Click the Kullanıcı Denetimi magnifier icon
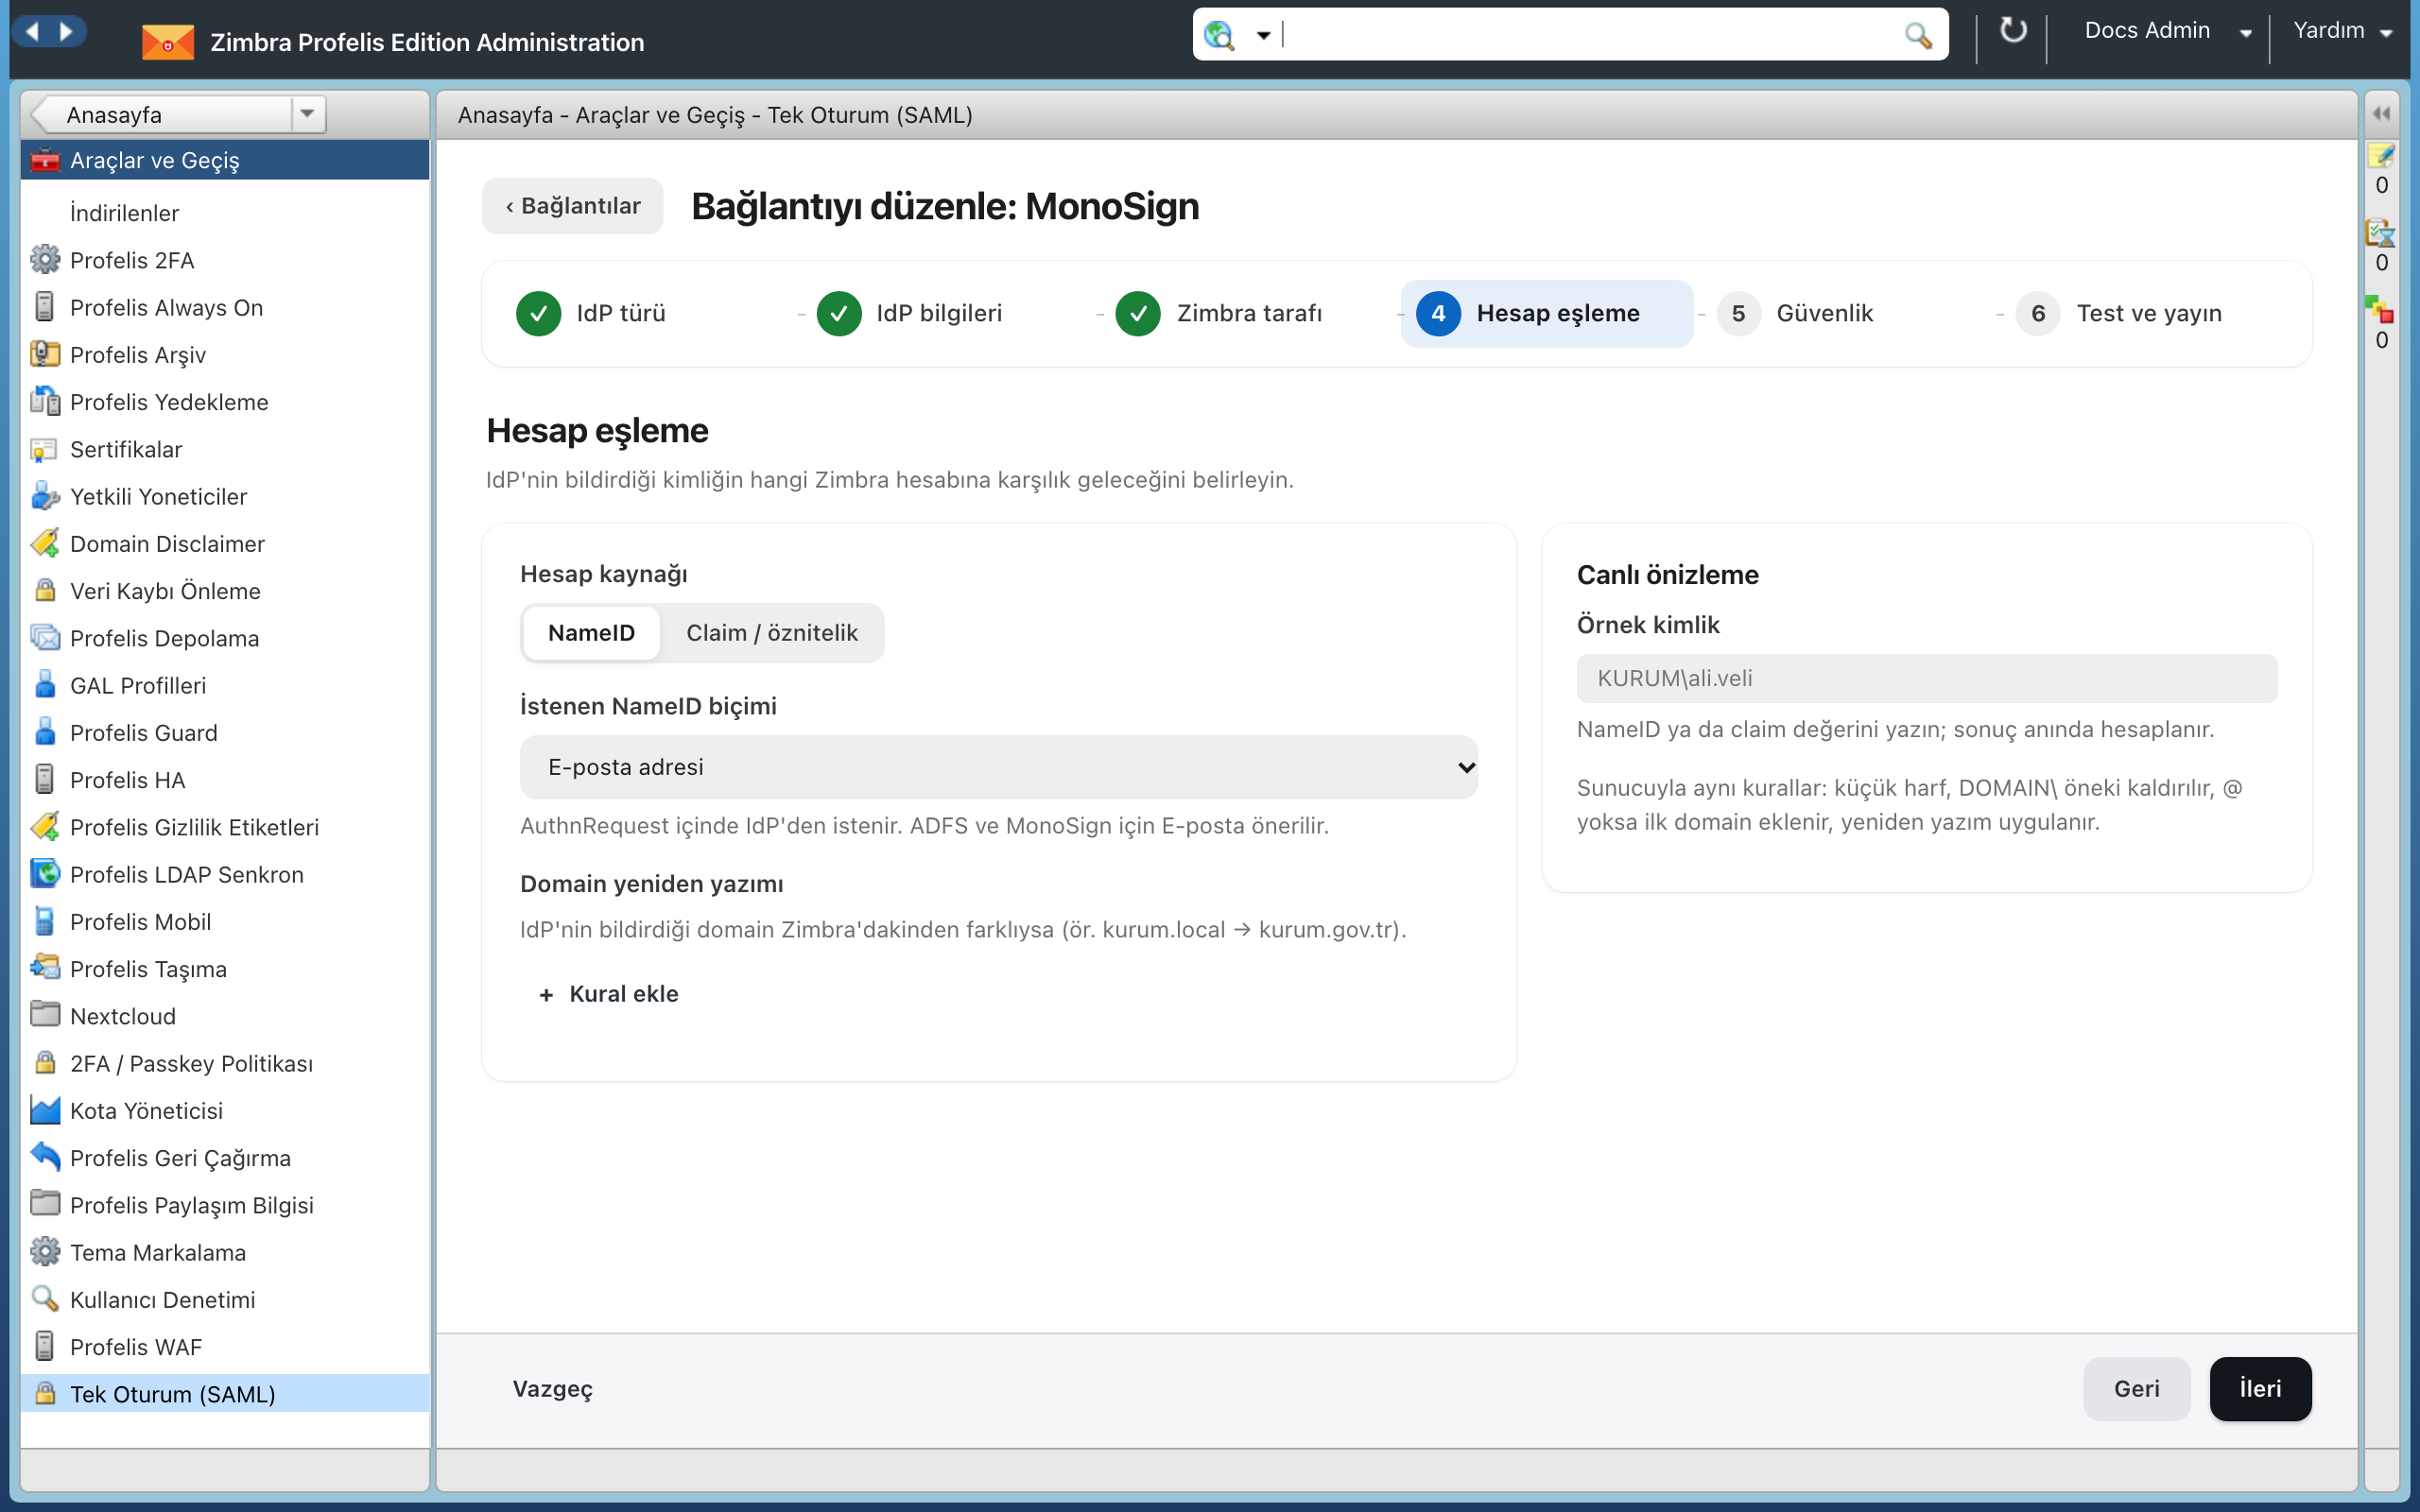The image size is (2420, 1512). point(45,1299)
